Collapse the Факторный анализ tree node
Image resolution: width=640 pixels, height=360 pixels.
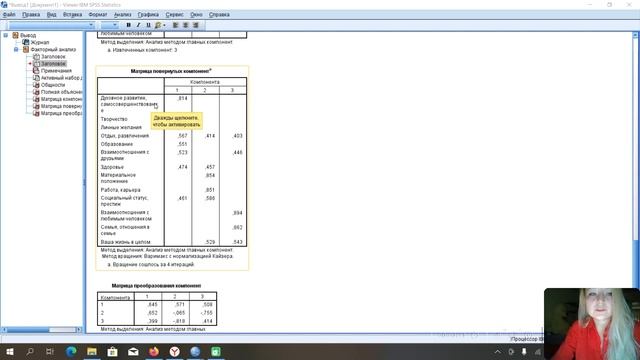point(16,49)
